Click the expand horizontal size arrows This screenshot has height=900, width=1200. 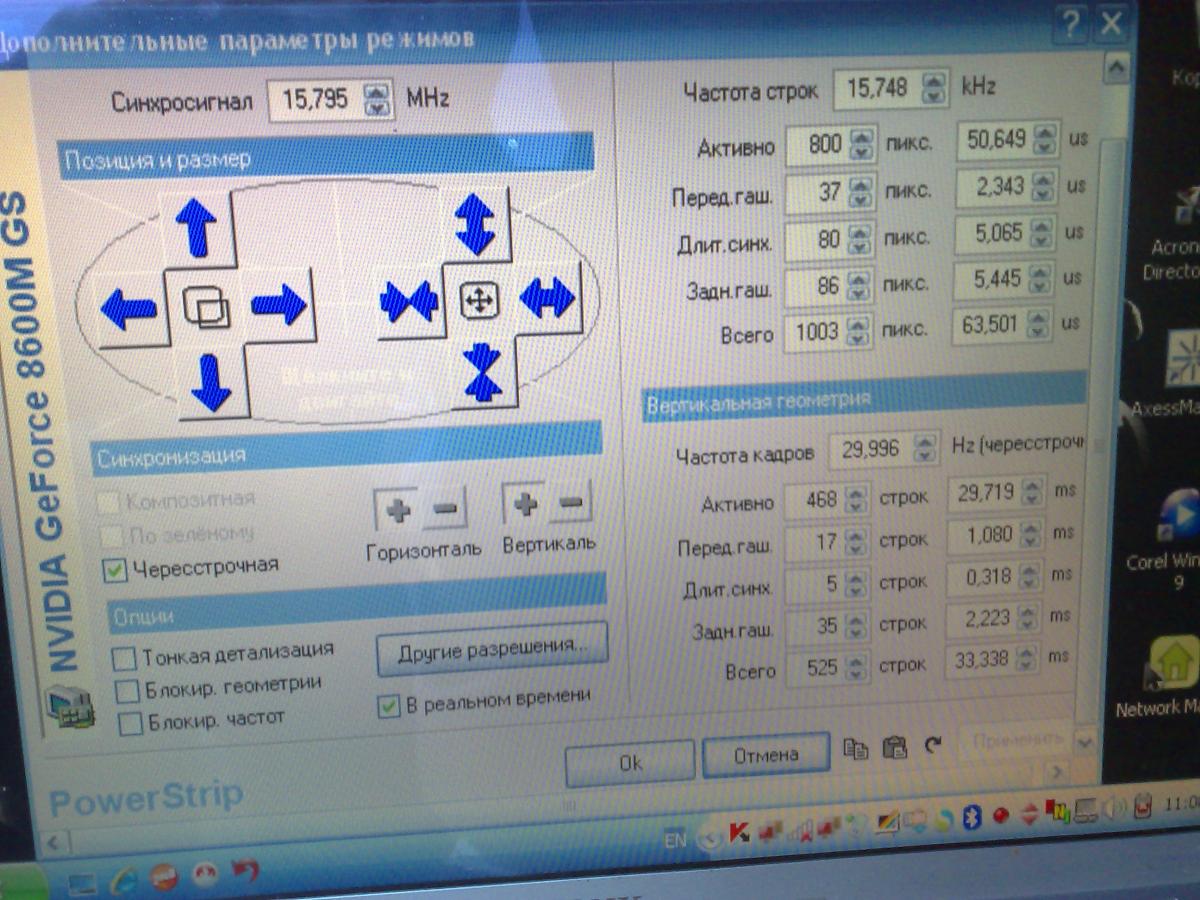[x=547, y=297]
